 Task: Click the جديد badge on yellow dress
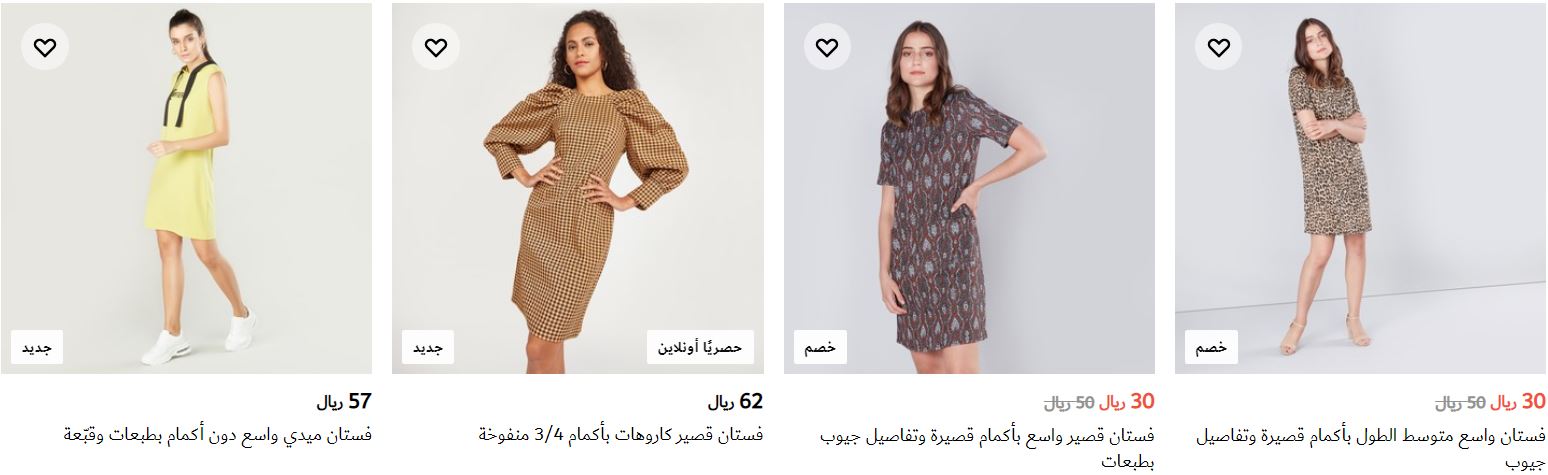tap(37, 347)
